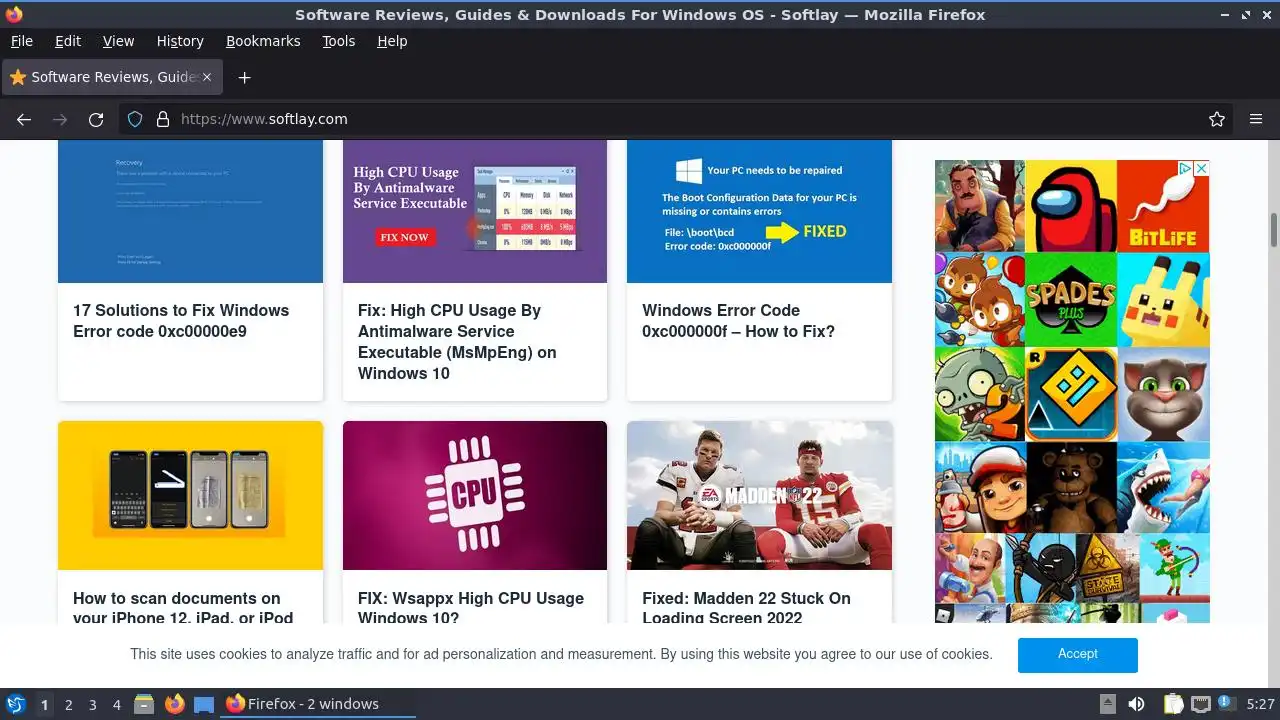Click the State of Survival game icon
Screen dimensions: 1280x720
tap(1105, 568)
